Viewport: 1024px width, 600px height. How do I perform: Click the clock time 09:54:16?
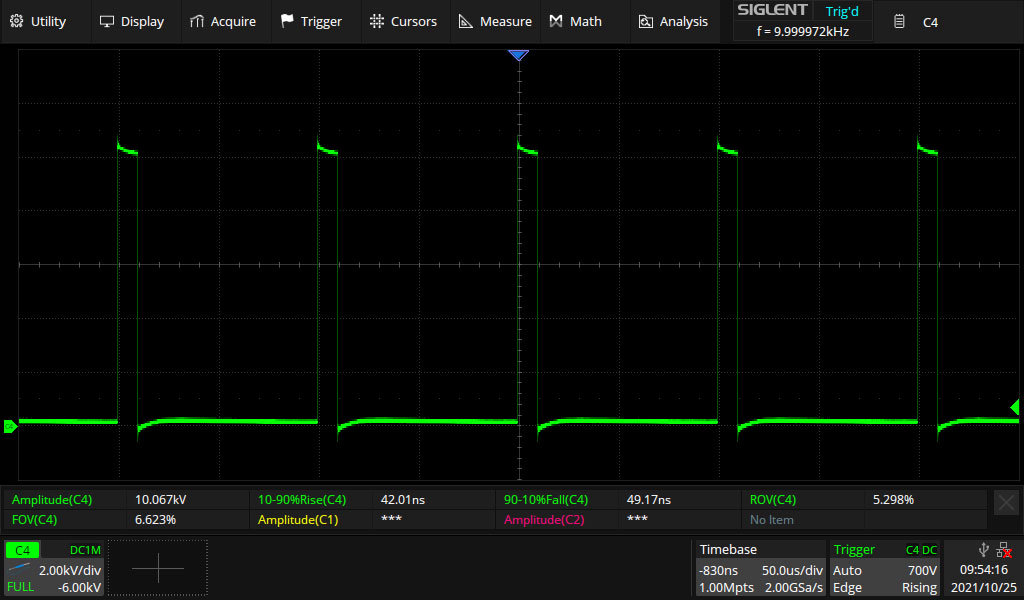tap(984, 570)
